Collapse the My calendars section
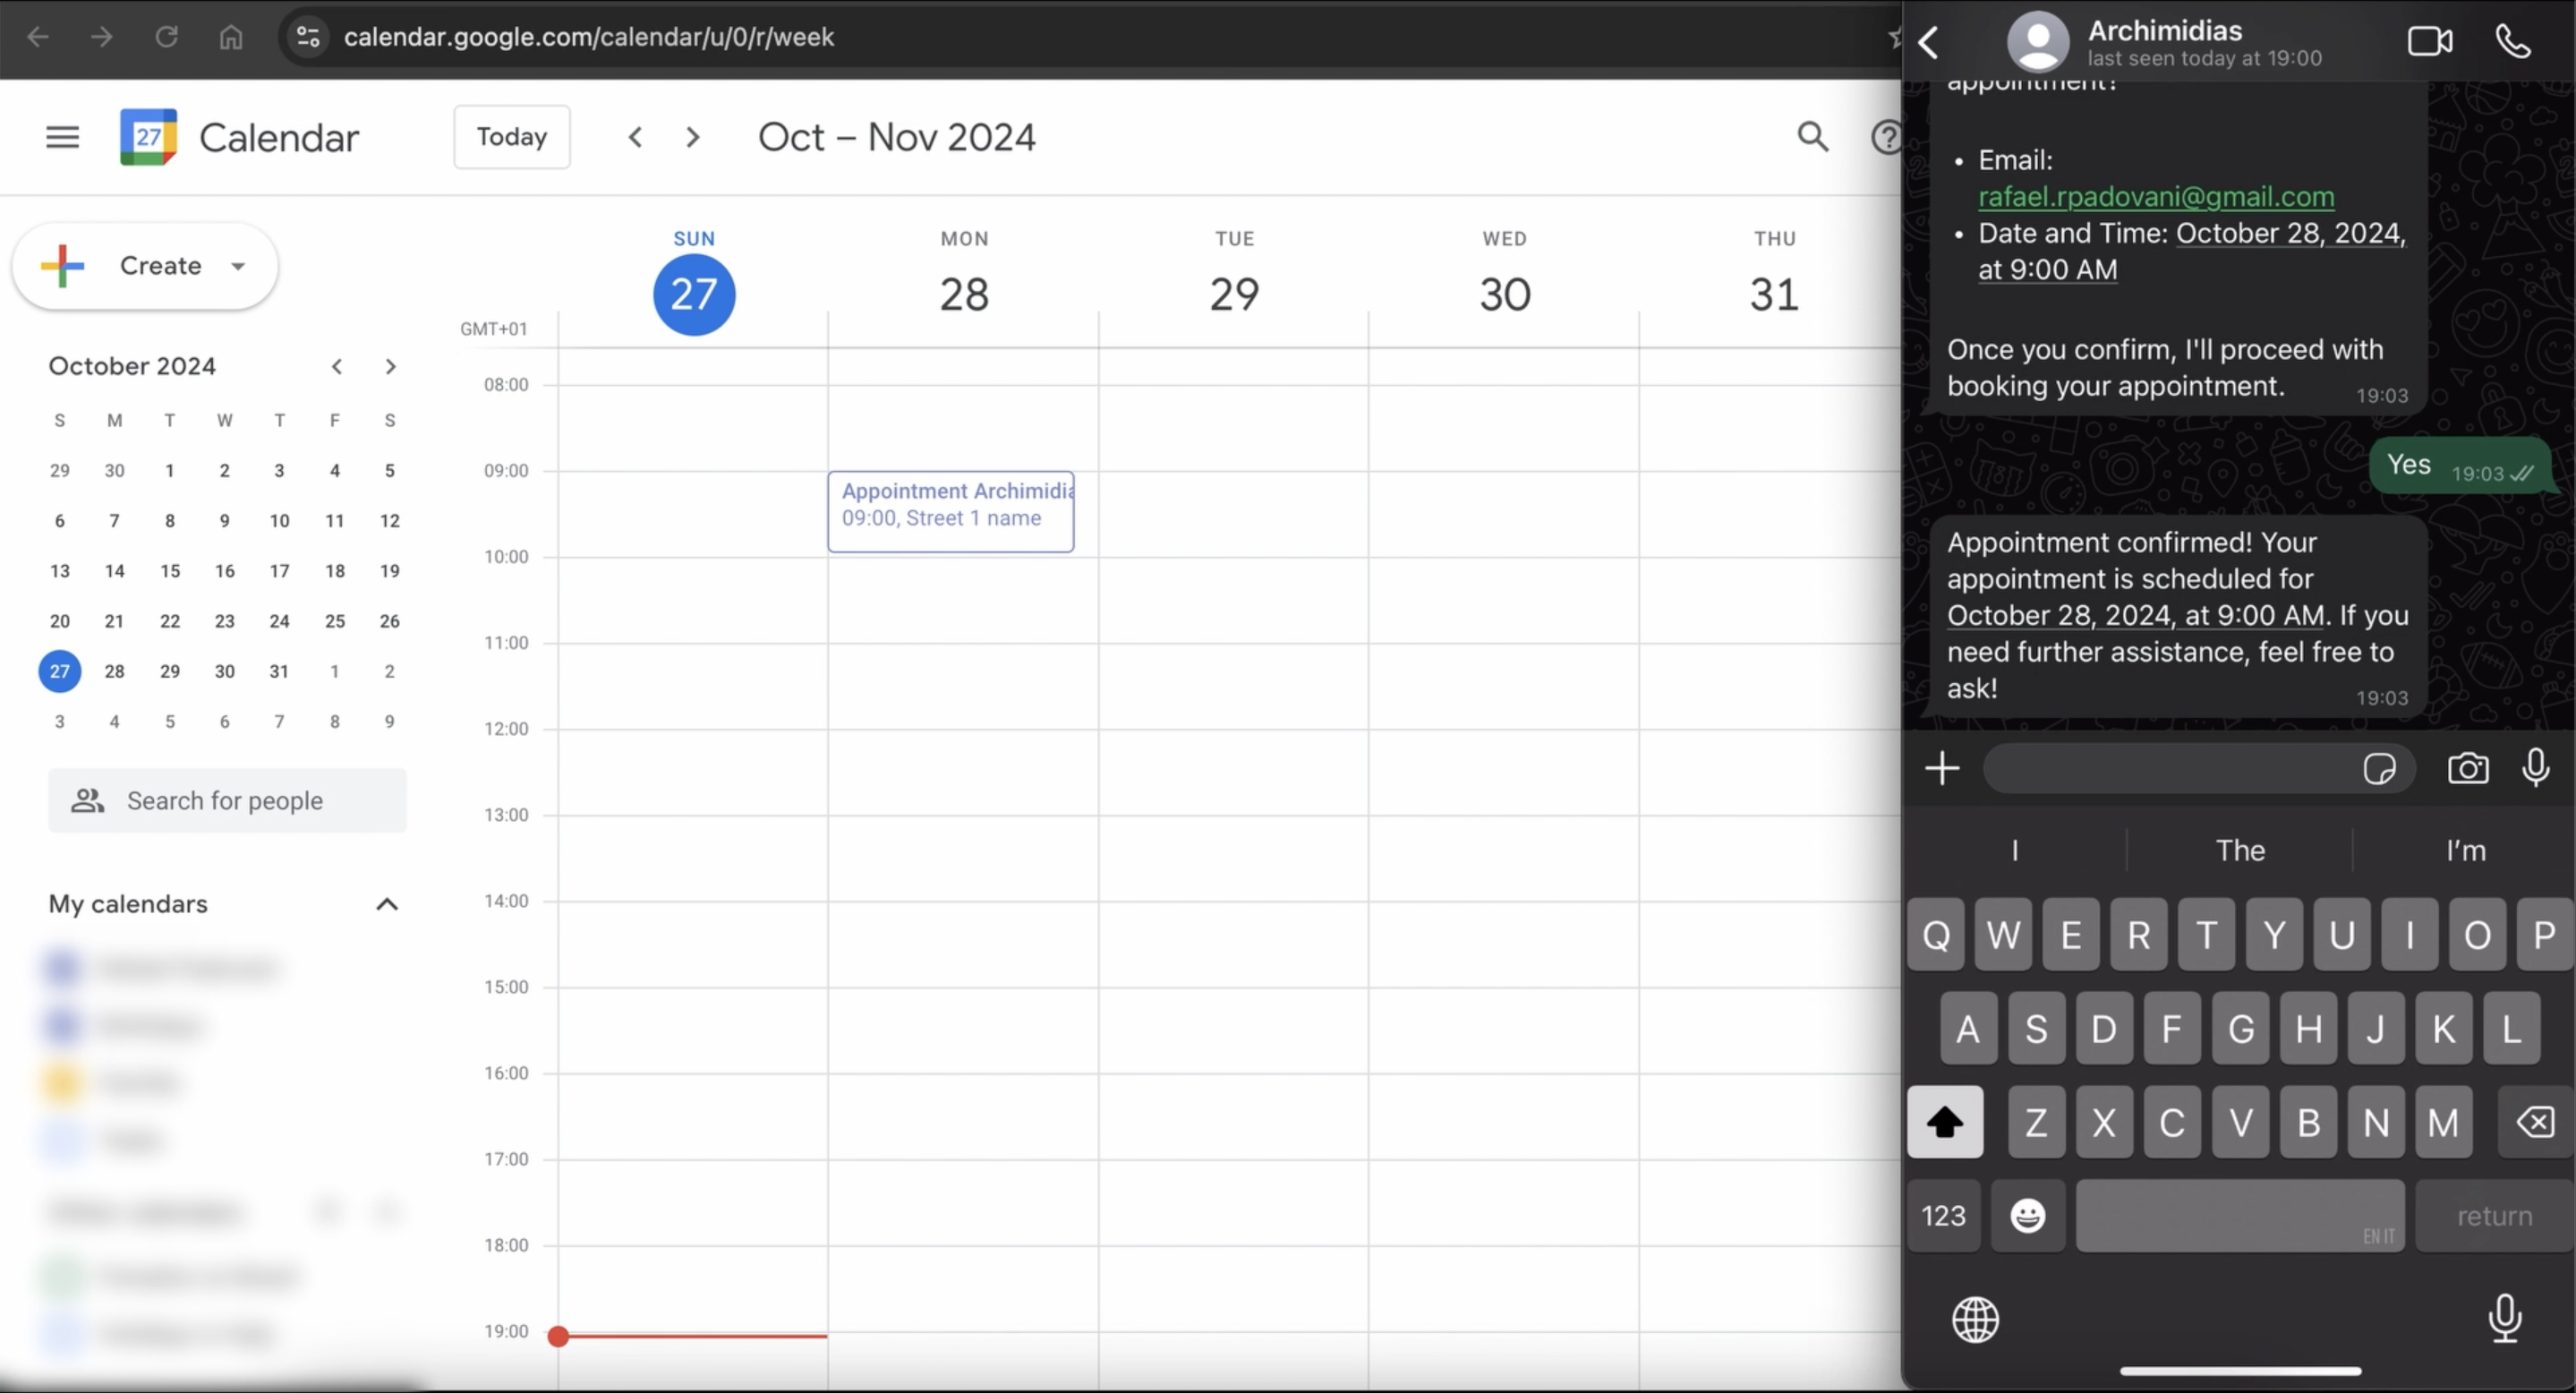Viewport: 2576px width, 1393px height. pos(387,904)
